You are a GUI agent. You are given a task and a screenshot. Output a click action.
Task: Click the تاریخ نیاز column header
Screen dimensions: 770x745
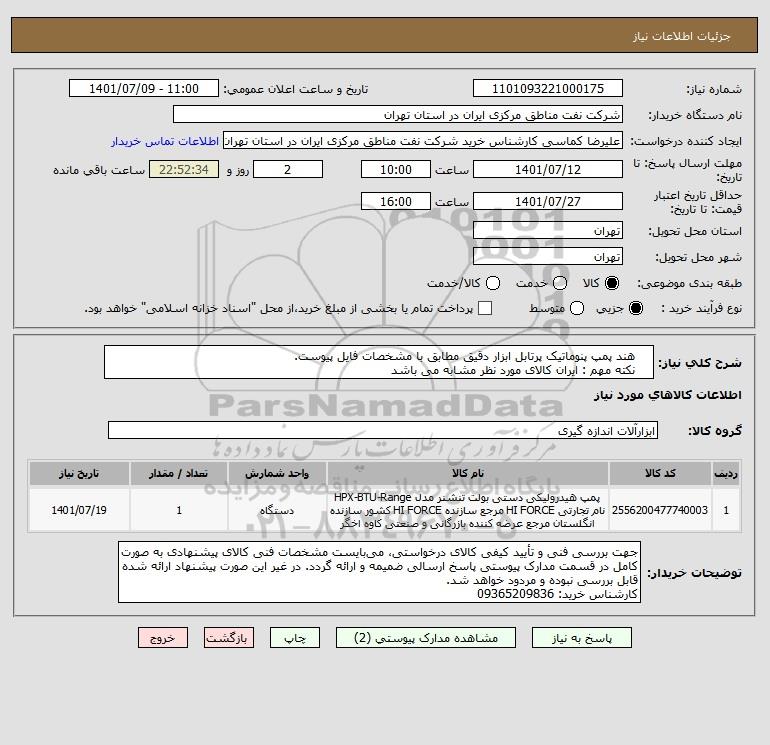point(79,473)
